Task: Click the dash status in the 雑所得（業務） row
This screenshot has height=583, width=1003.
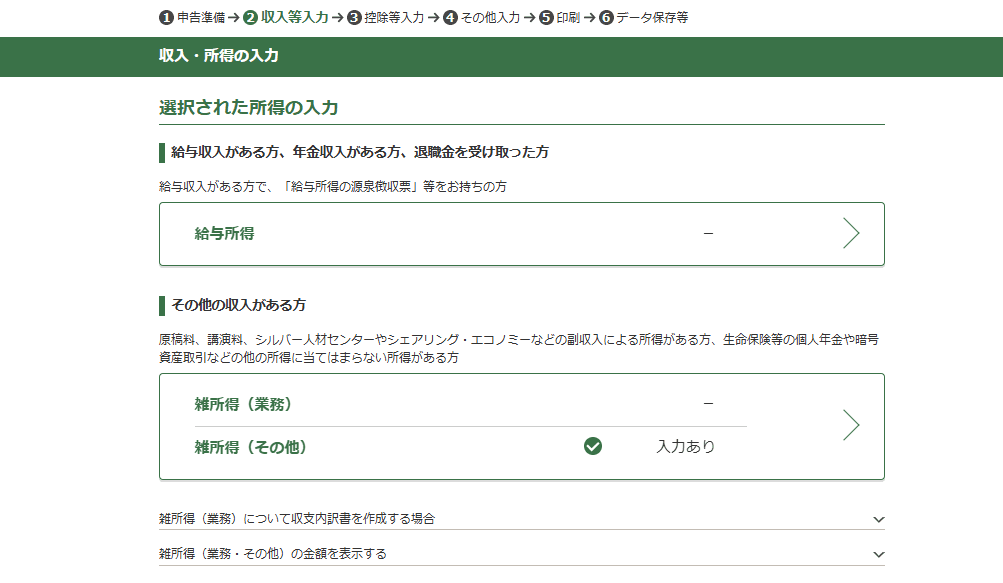Action: [708, 403]
